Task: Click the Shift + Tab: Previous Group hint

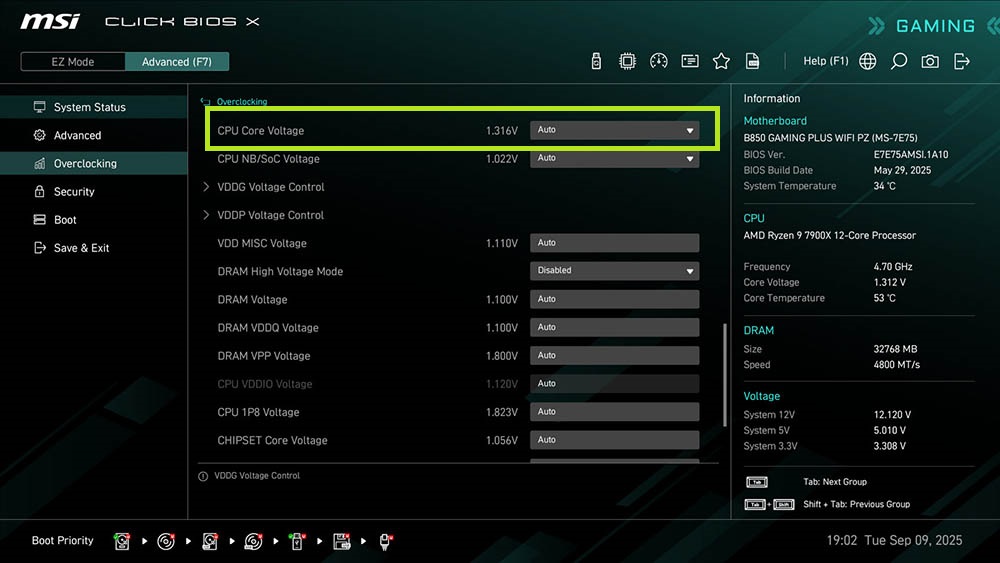Action: coord(857,504)
